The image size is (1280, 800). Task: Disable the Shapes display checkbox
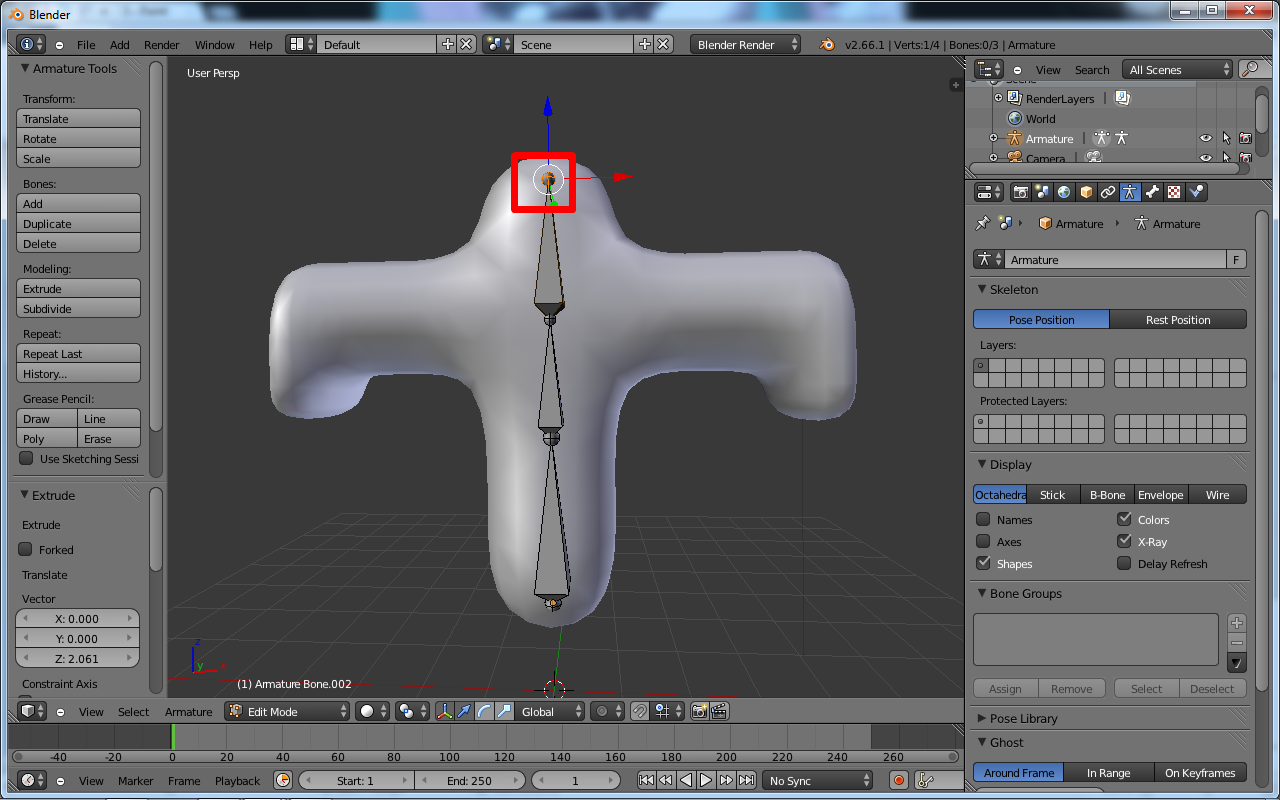click(x=982, y=563)
